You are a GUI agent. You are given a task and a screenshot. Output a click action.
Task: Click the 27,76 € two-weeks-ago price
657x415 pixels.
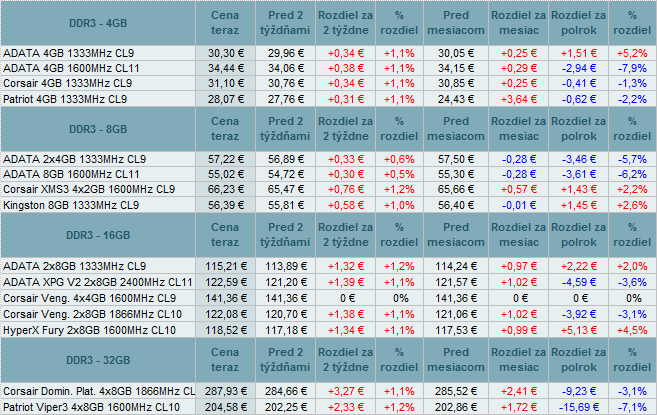[285, 99]
